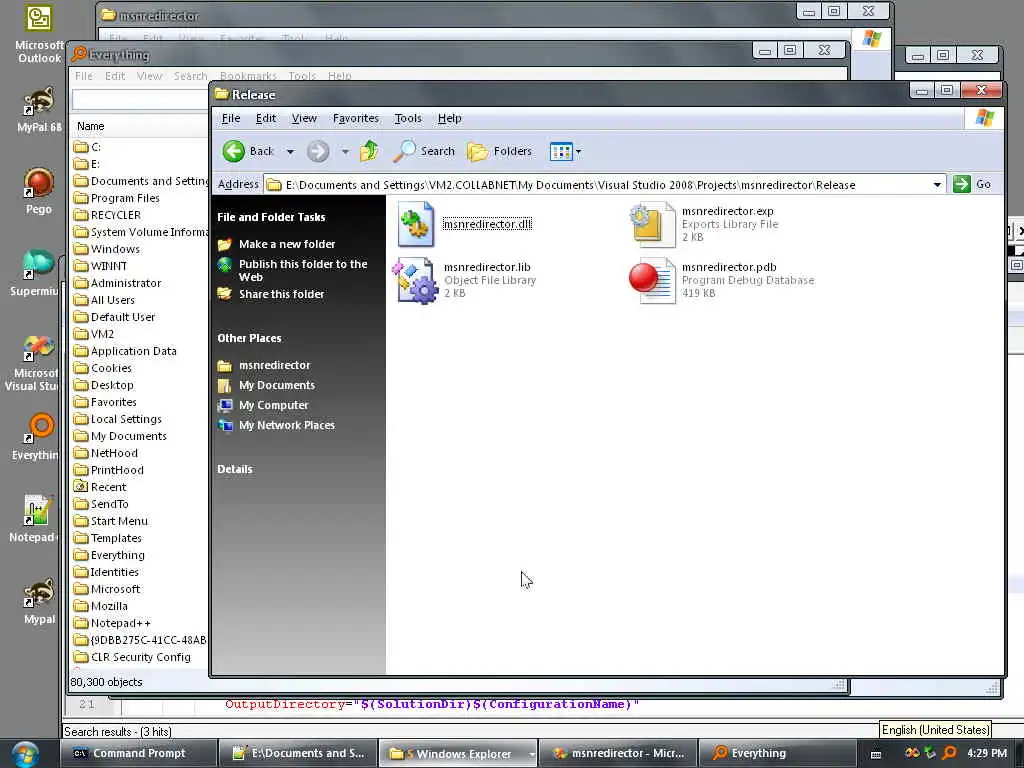
Task: Select the msnredirector.pdb file icon
Action: 652,280
